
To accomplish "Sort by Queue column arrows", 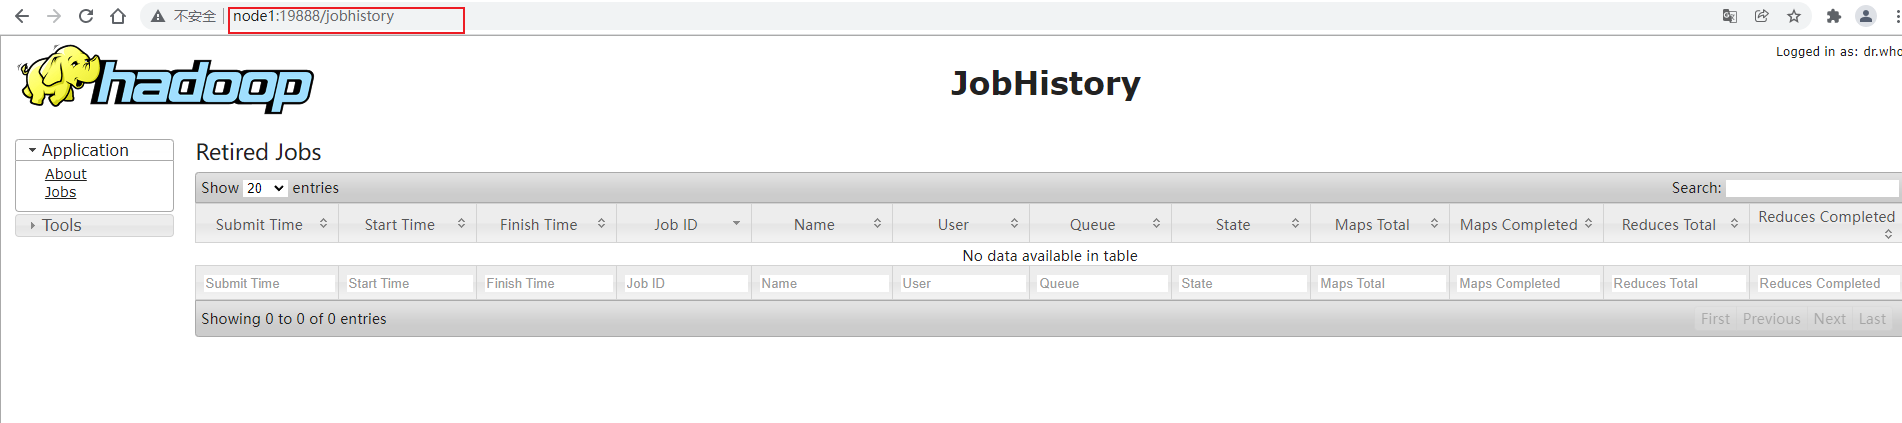I will [x=1156, y=224].
